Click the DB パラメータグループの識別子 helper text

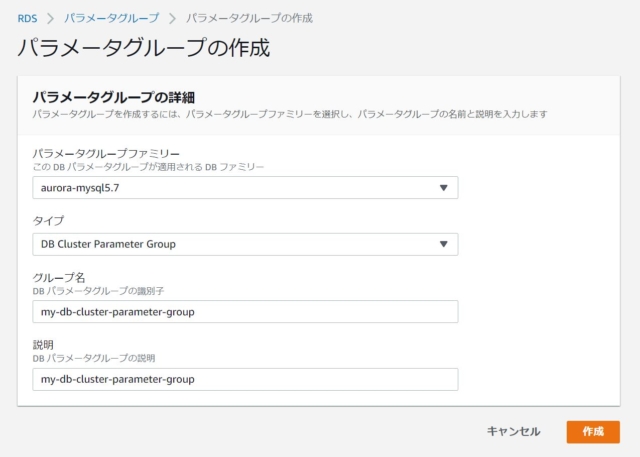coord(98,291)
